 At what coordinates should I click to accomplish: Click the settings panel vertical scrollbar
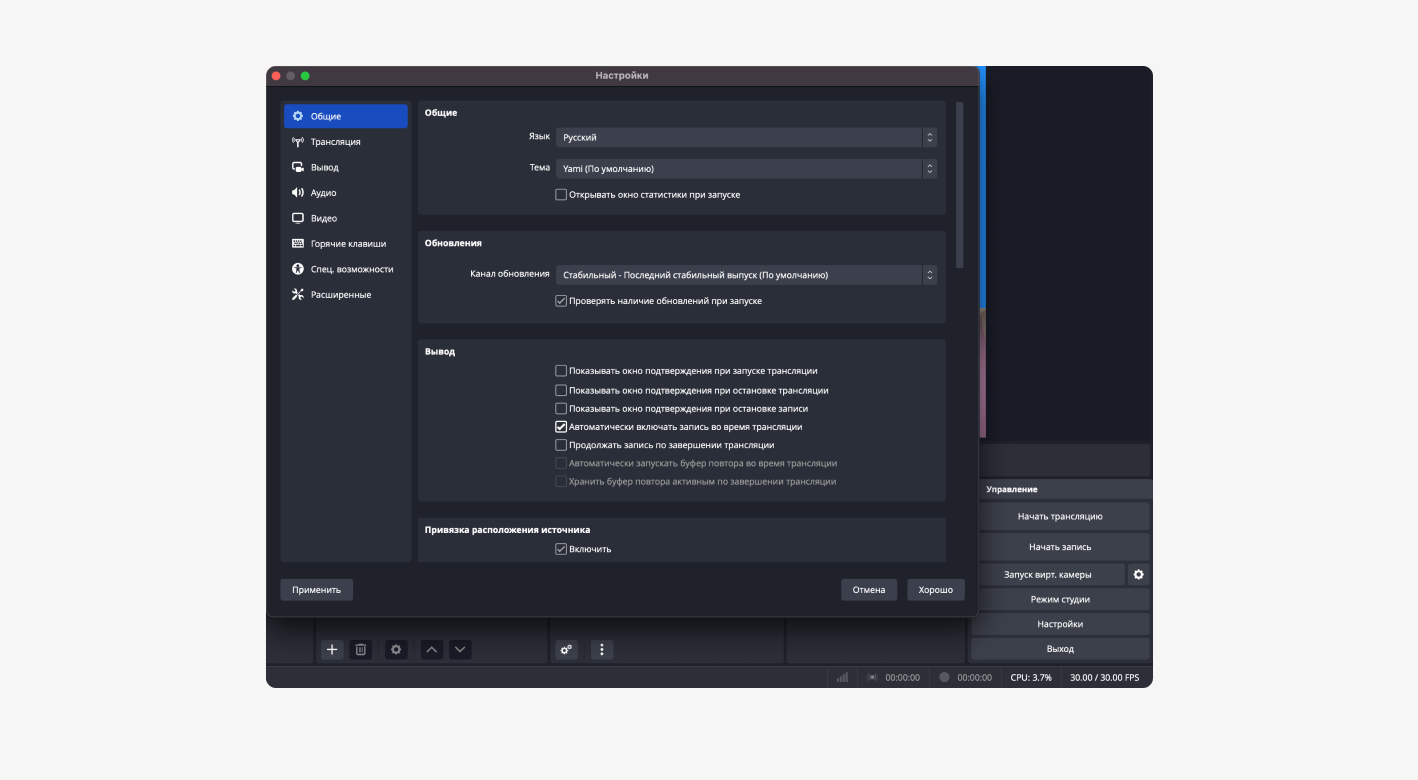pos(960,185)
